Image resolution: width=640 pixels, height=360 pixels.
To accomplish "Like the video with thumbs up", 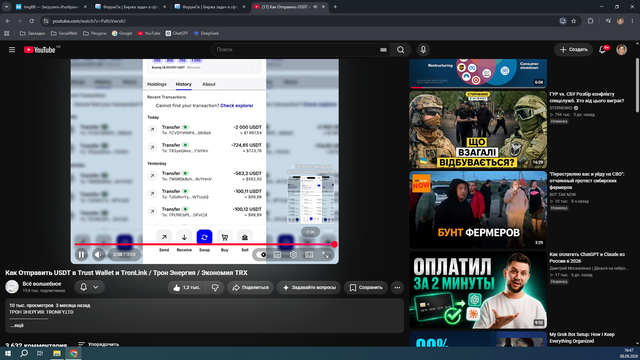I will click(186, 287).
